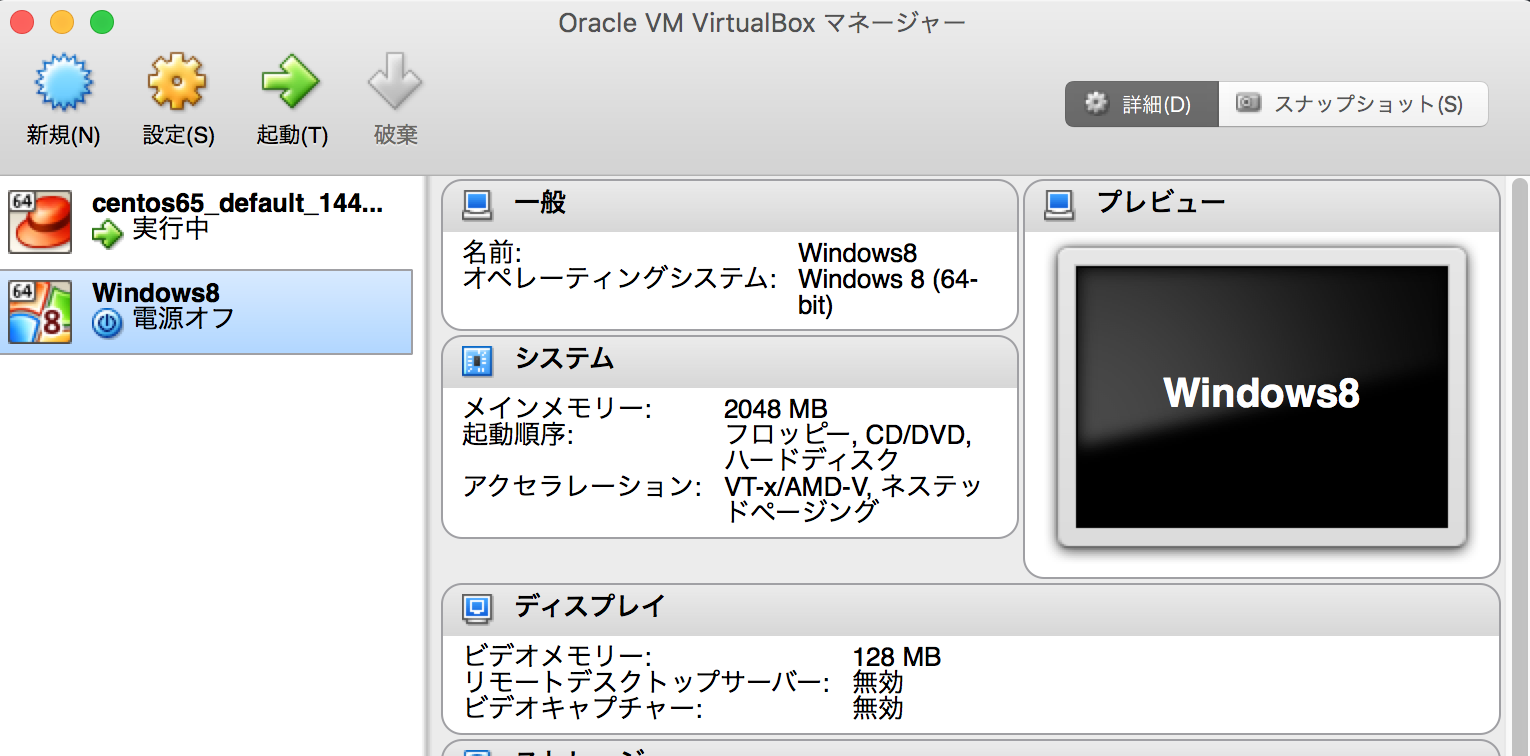Select Windows8 VM in list
This screenshot has height=756, width=1530.
206,311
